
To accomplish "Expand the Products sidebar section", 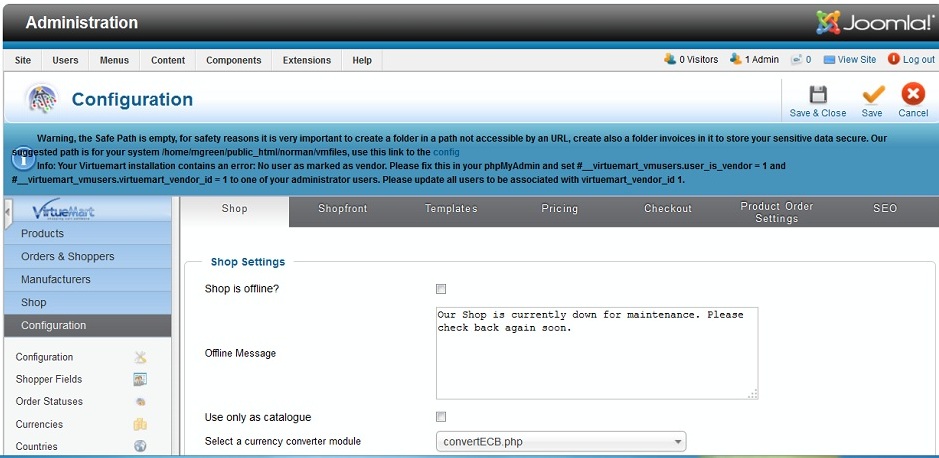I will 43,234.
